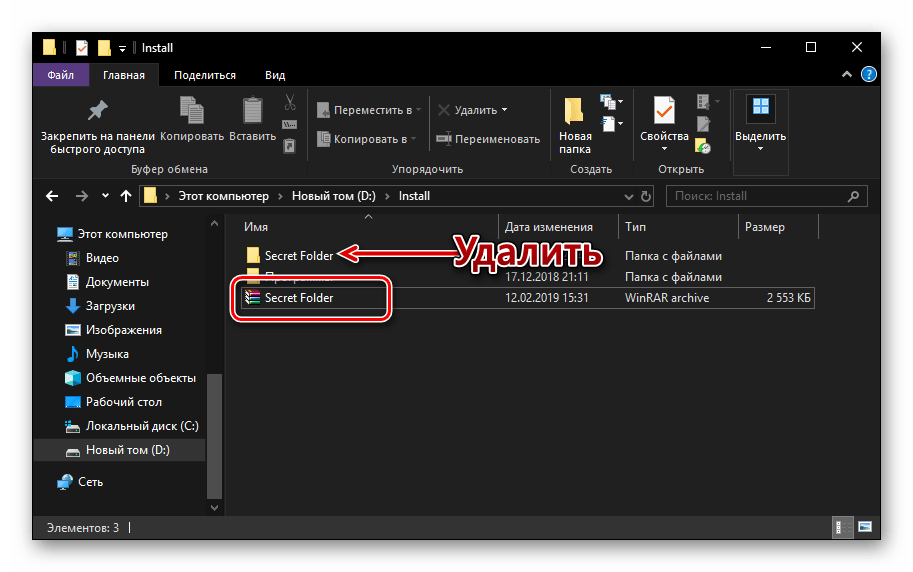Click the navigation pane scrollbar down arrow
Viewport: 913px width, 572px height.
point(214,507)
